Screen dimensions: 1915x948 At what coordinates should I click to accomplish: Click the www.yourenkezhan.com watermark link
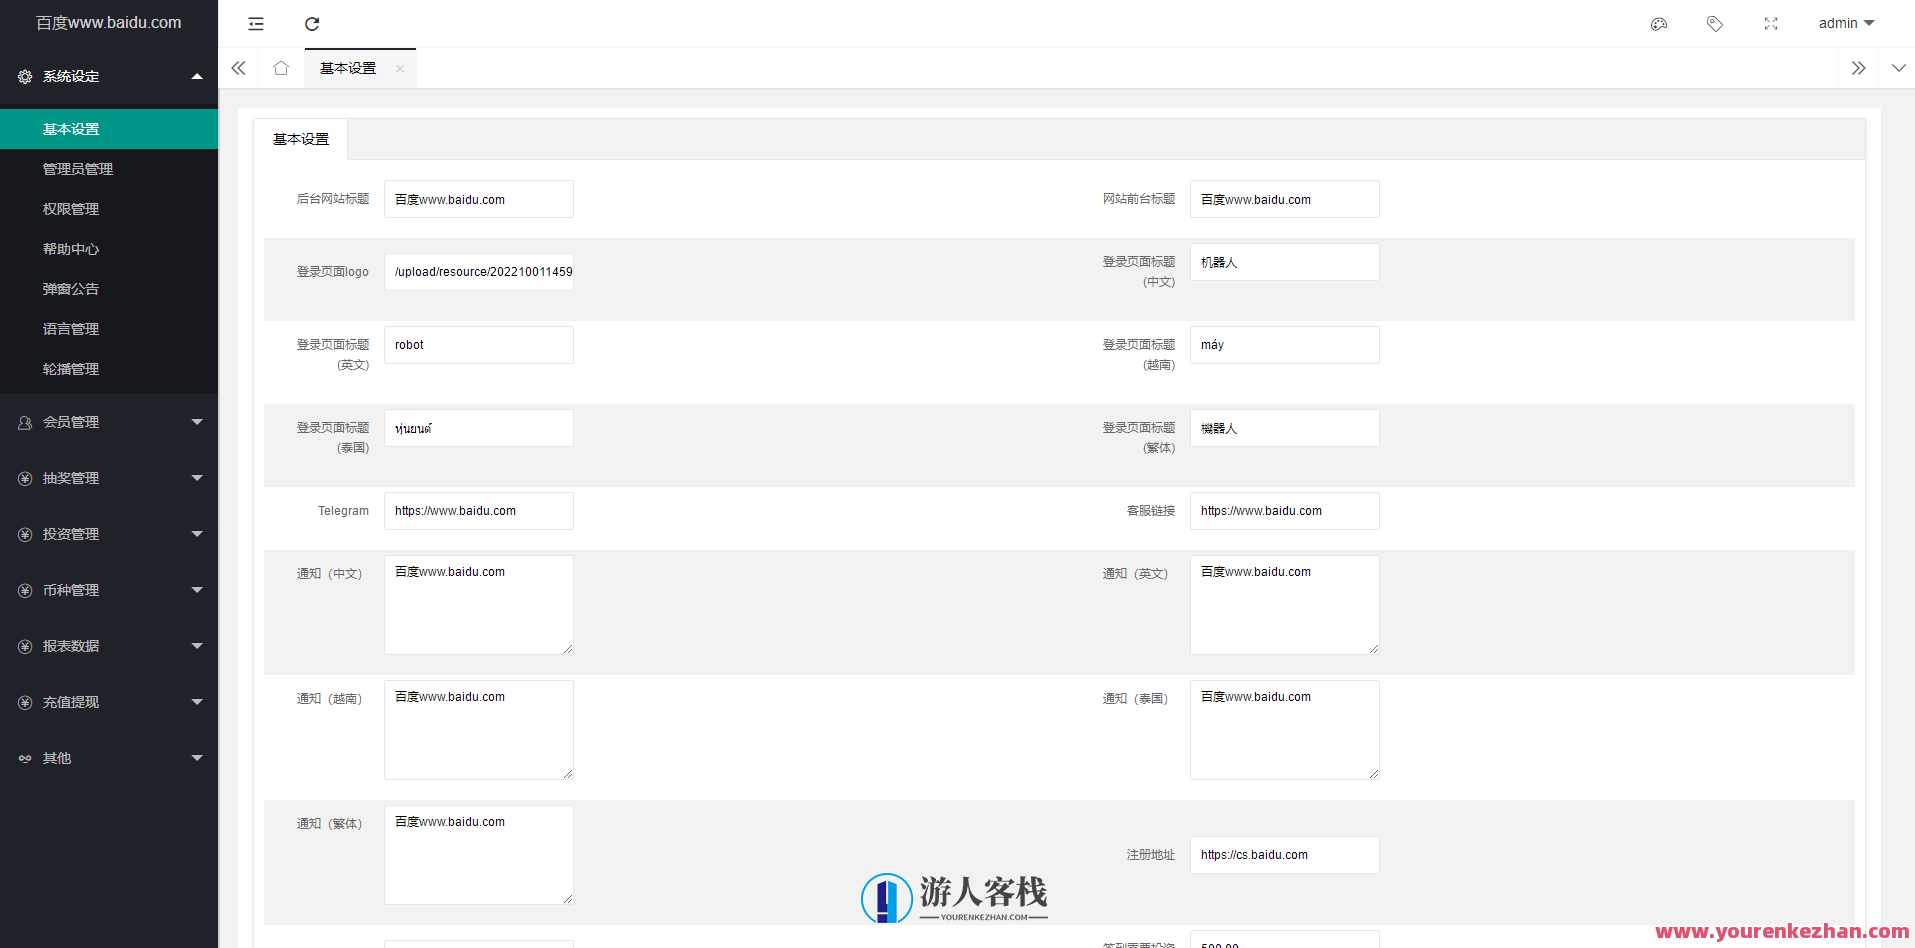pyautogui.click(x=1785, y=931)
